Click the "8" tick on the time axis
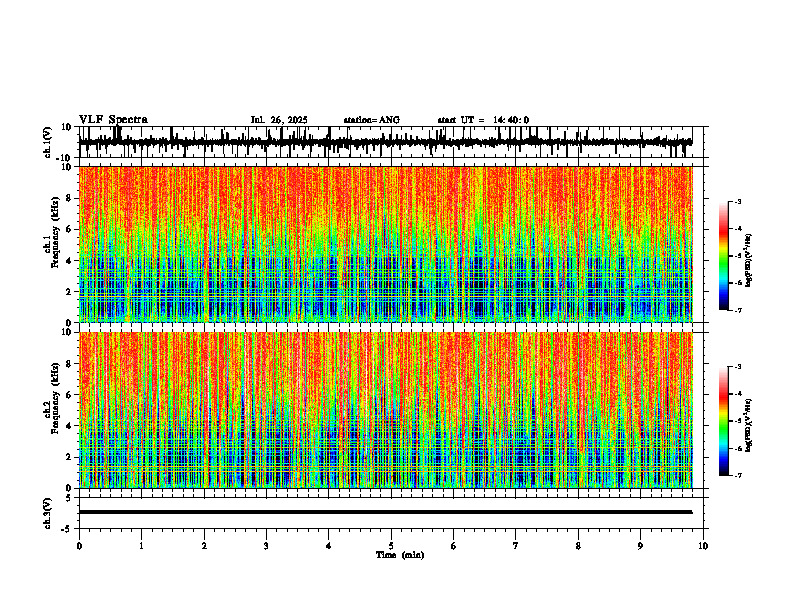792x612 pixels. (578, 546)
